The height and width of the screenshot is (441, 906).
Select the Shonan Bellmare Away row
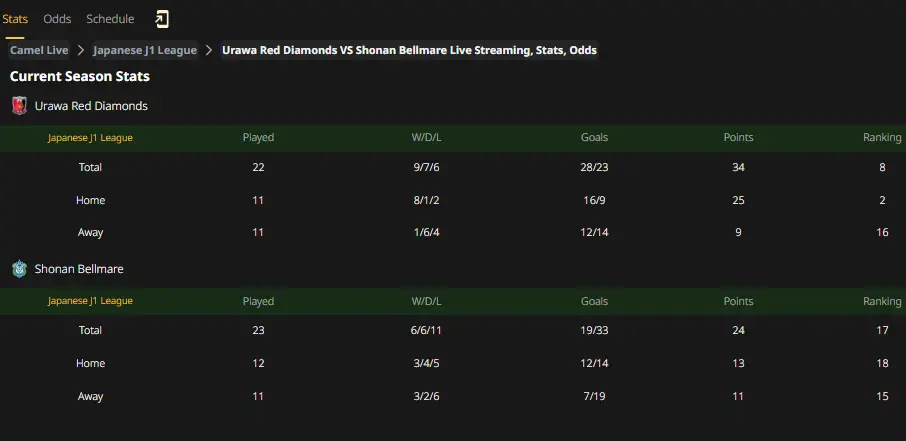[453, 396]
